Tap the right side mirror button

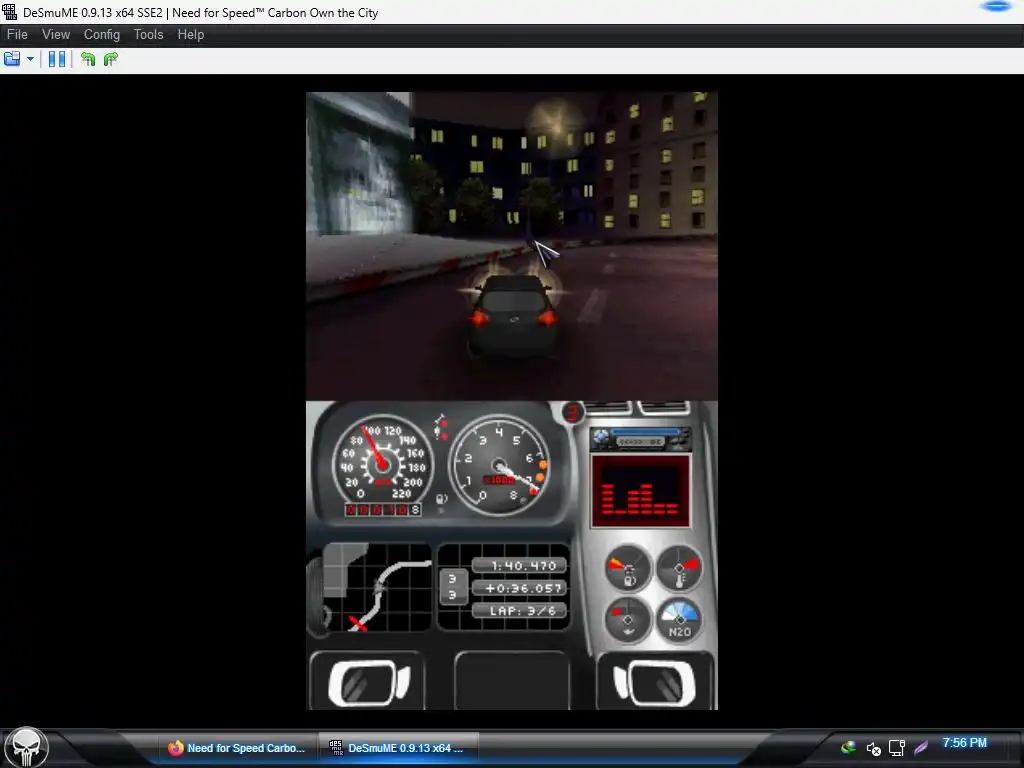[x=655, y=683]
